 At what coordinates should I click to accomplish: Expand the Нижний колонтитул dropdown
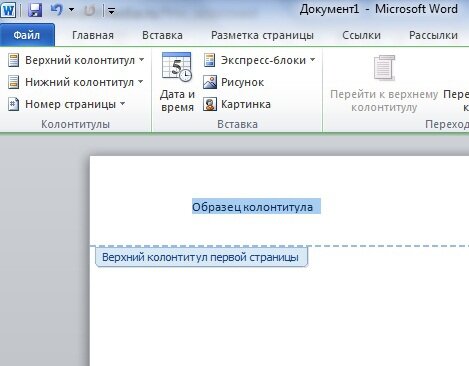click(x=76, y=82)
